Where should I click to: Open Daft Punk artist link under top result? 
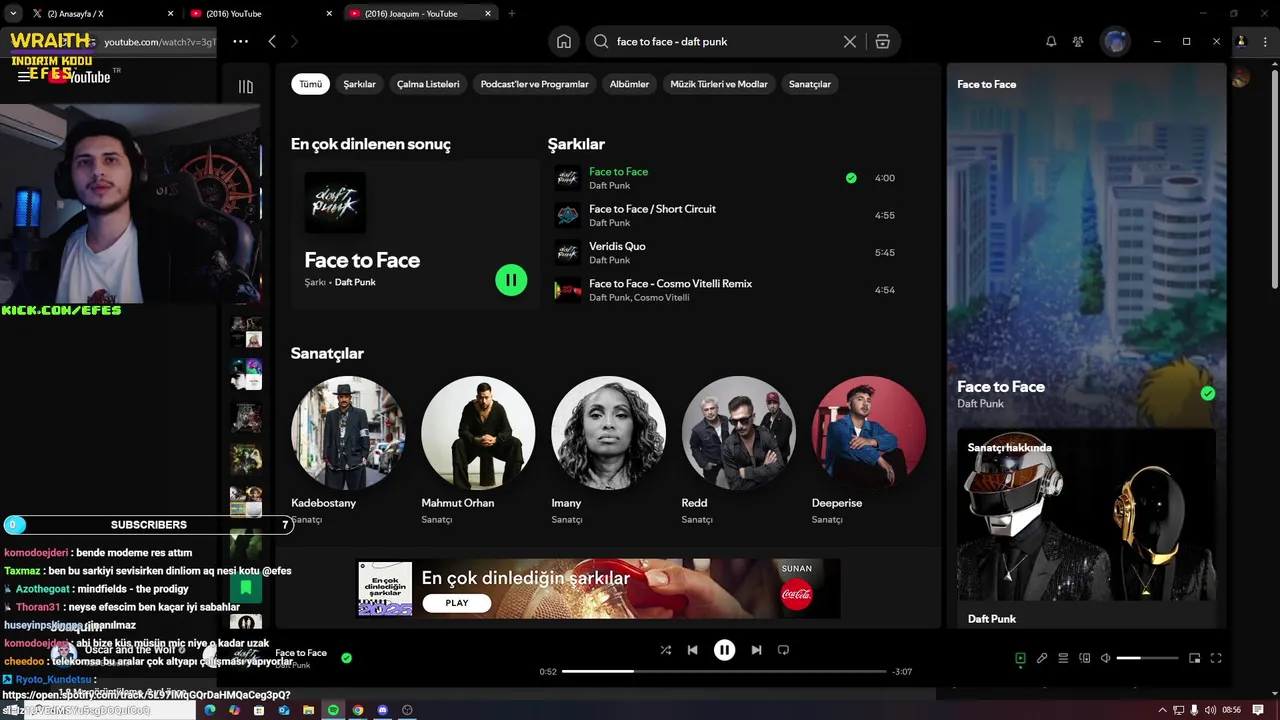(355, 282)
